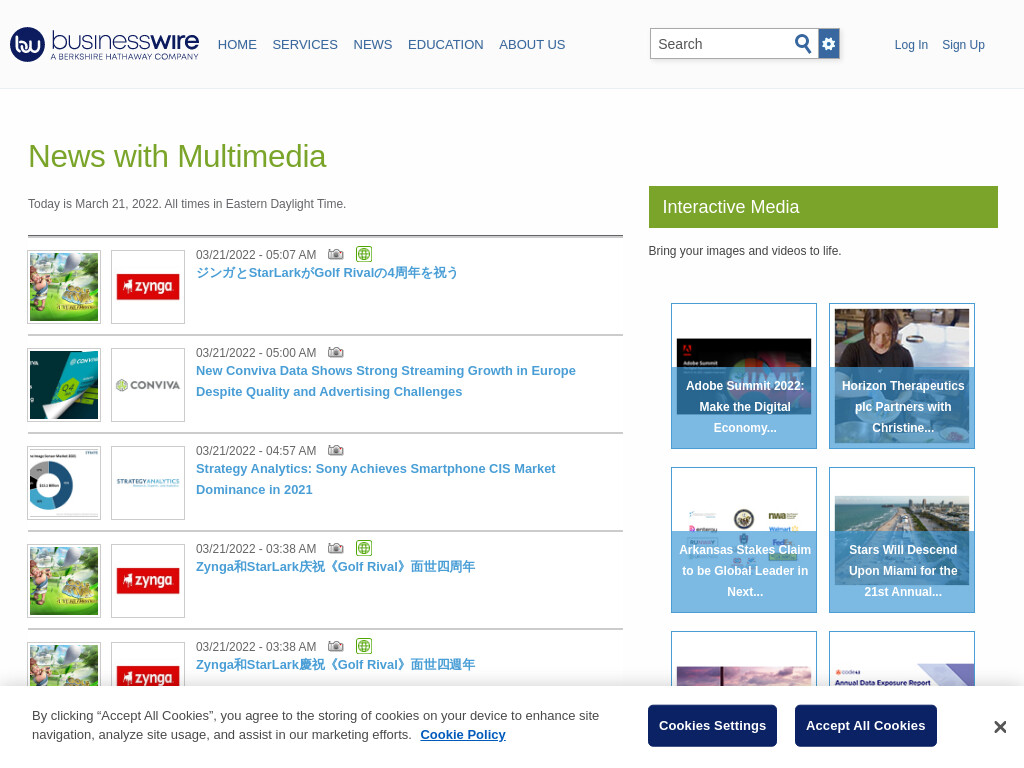
Task: Close the cookie banner with X
Action: click(x=1000, y=727)
